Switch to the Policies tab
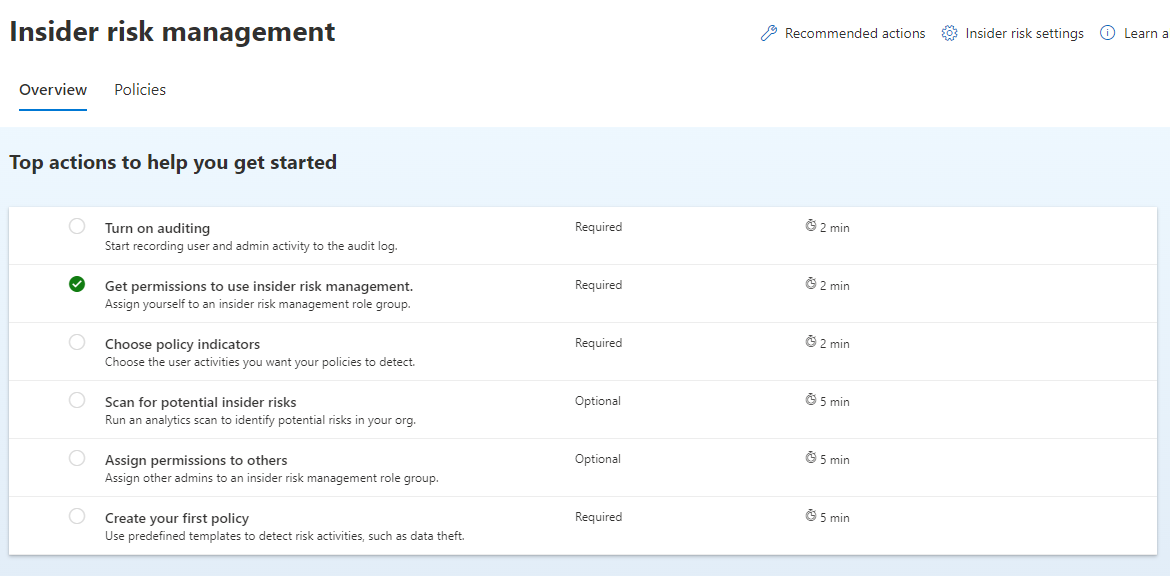 [140, 90]
